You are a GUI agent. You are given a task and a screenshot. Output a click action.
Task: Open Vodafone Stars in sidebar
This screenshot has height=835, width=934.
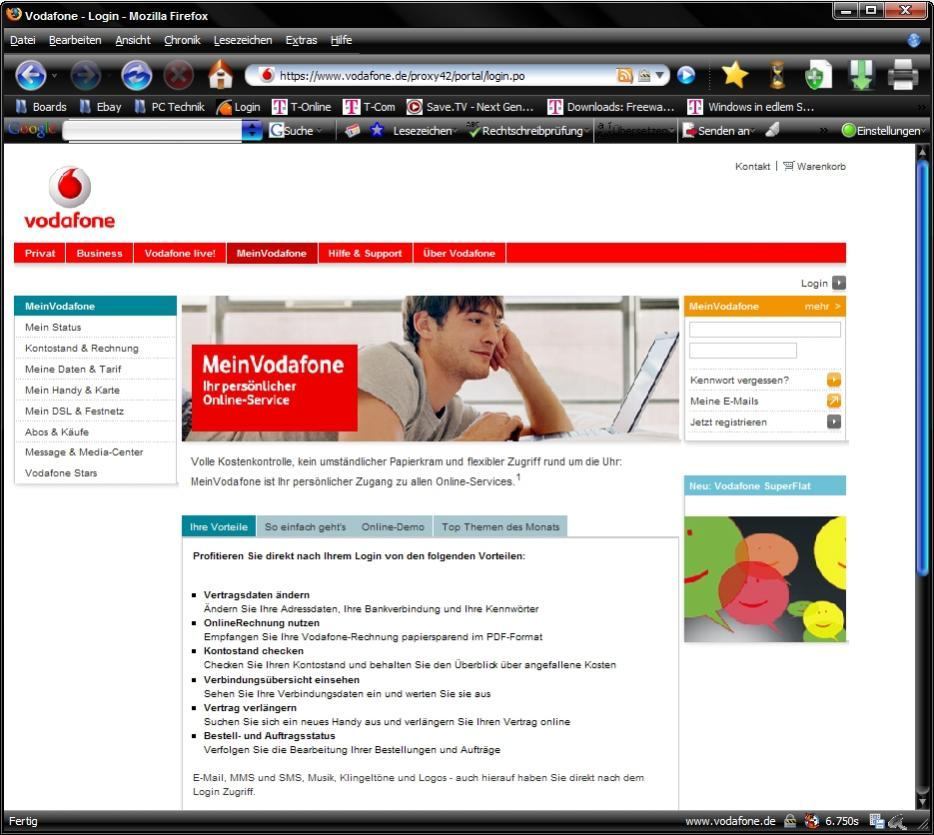point(61,473)
